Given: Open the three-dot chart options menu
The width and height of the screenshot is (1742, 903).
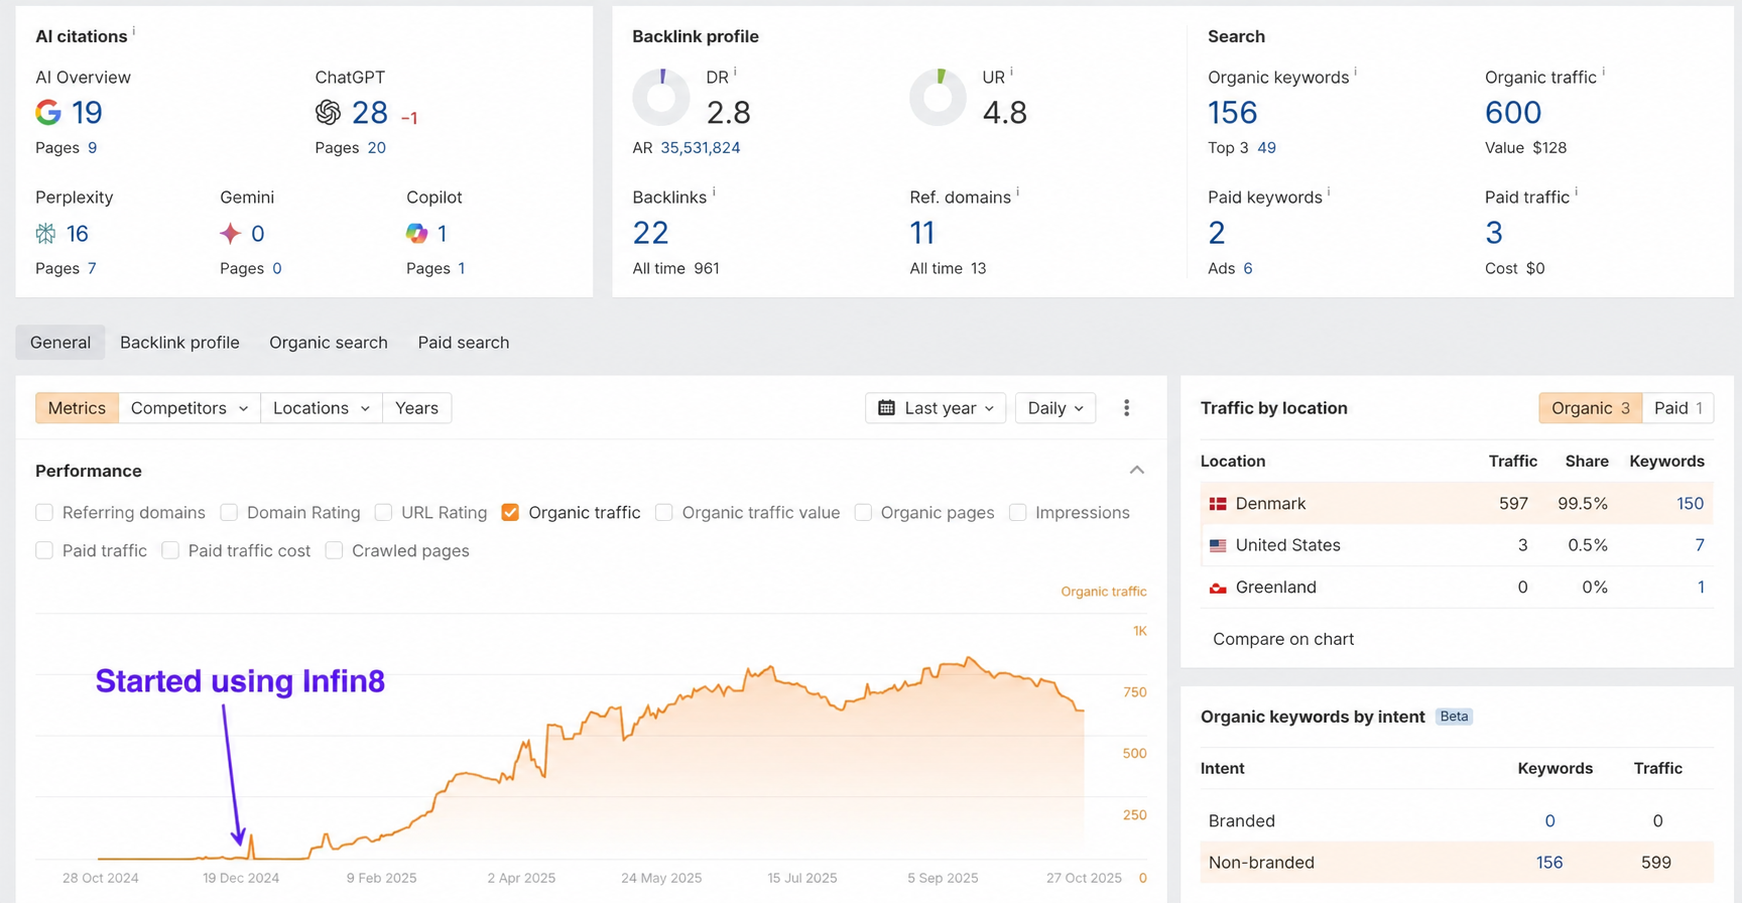Looking at the screenshot, I should click(1127, 408).
